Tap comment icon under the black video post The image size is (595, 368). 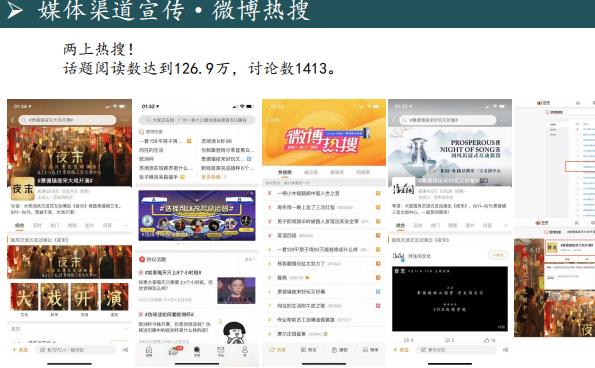449,340
